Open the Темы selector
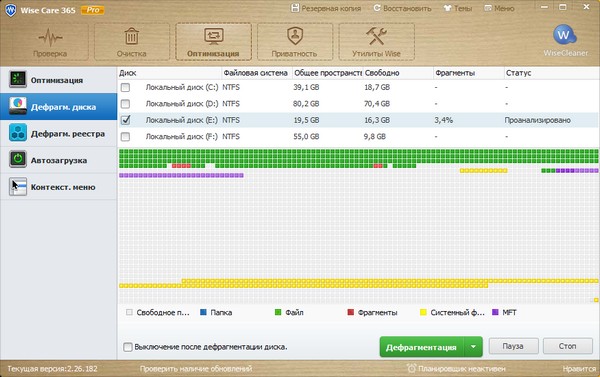The image size is (600, 377). click(x=458, y=8)
